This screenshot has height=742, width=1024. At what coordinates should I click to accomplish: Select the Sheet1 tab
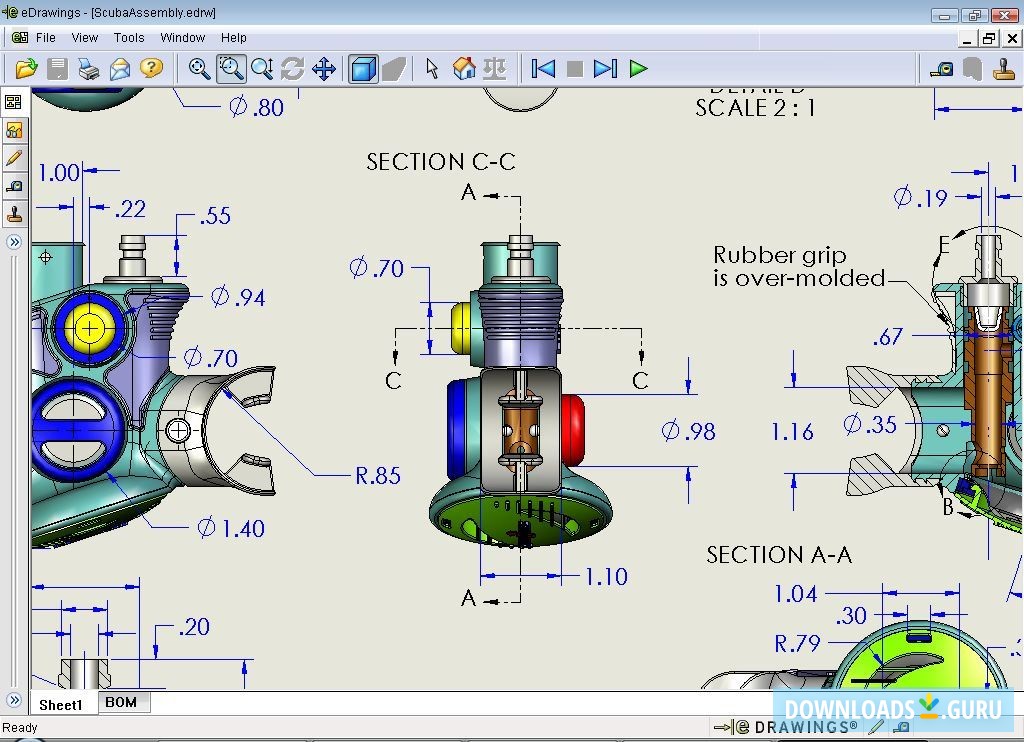[x=61, y=704]
